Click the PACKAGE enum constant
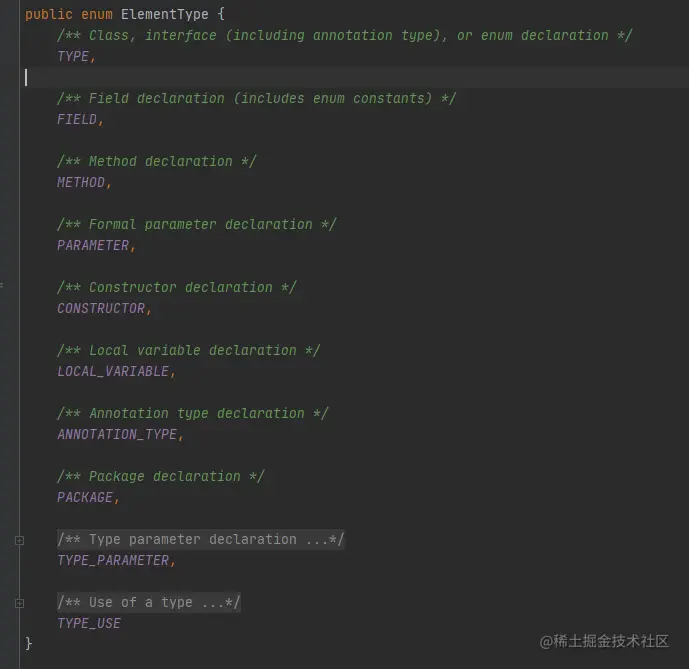 click(x=85, y=498)
